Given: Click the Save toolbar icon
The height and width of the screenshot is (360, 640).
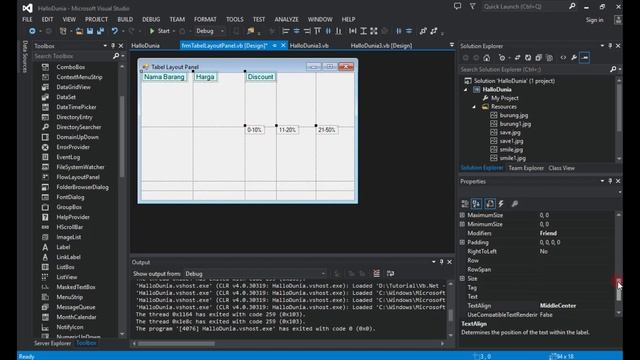Looking at the screenshot, I should (x=90, y=31).
